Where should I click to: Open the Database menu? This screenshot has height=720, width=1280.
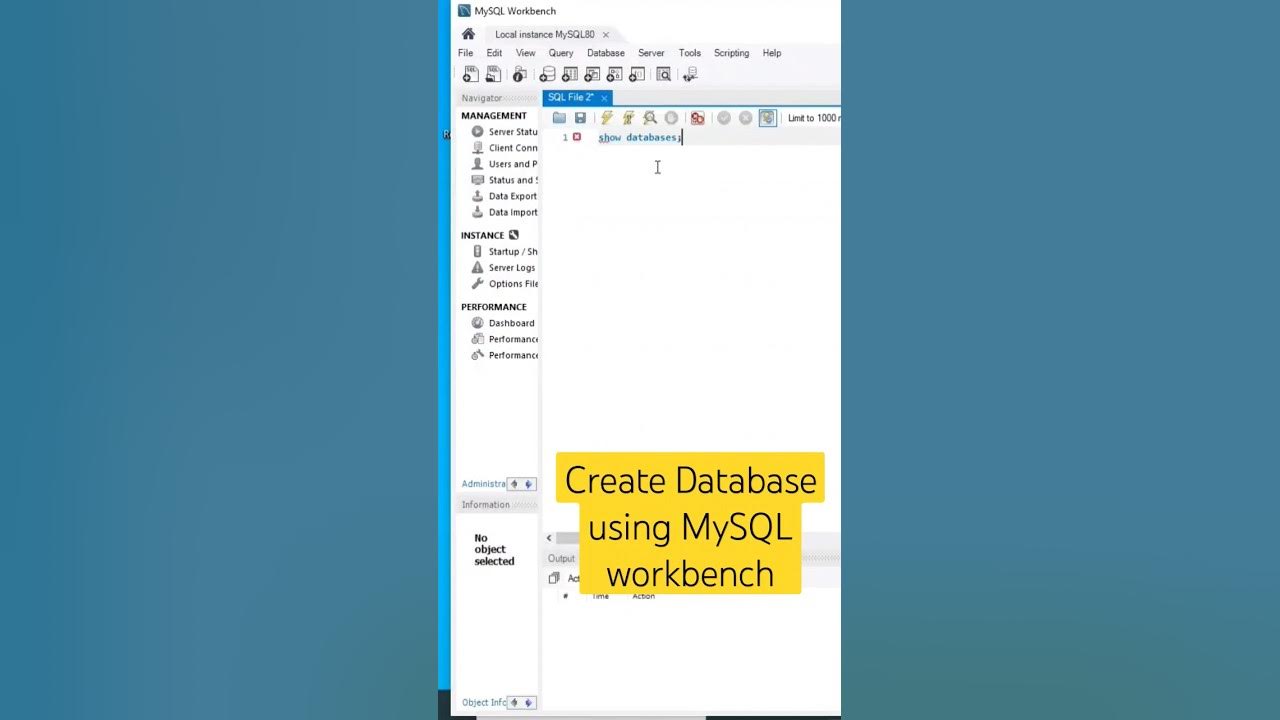coord(605,53)
